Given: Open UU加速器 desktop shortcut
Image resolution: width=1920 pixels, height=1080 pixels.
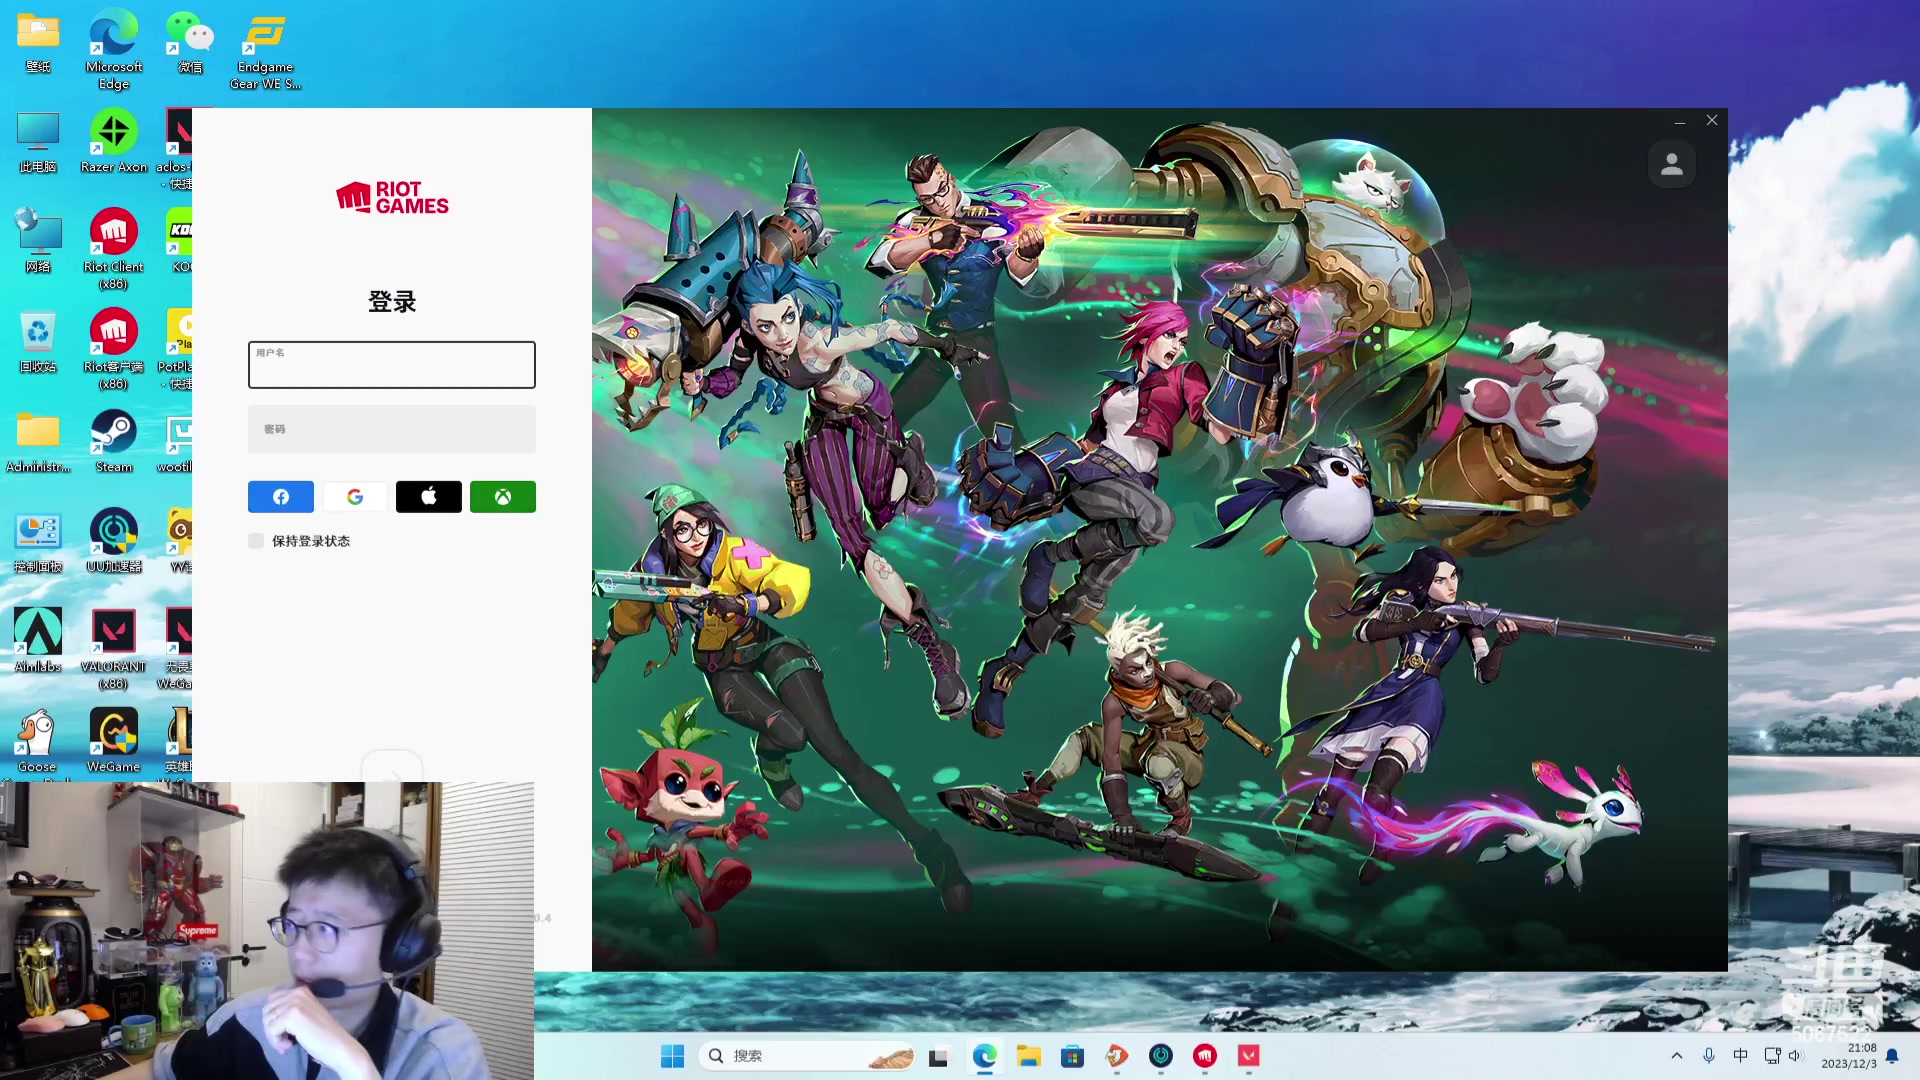Looking at the screenshot, I should click(114, 542).
